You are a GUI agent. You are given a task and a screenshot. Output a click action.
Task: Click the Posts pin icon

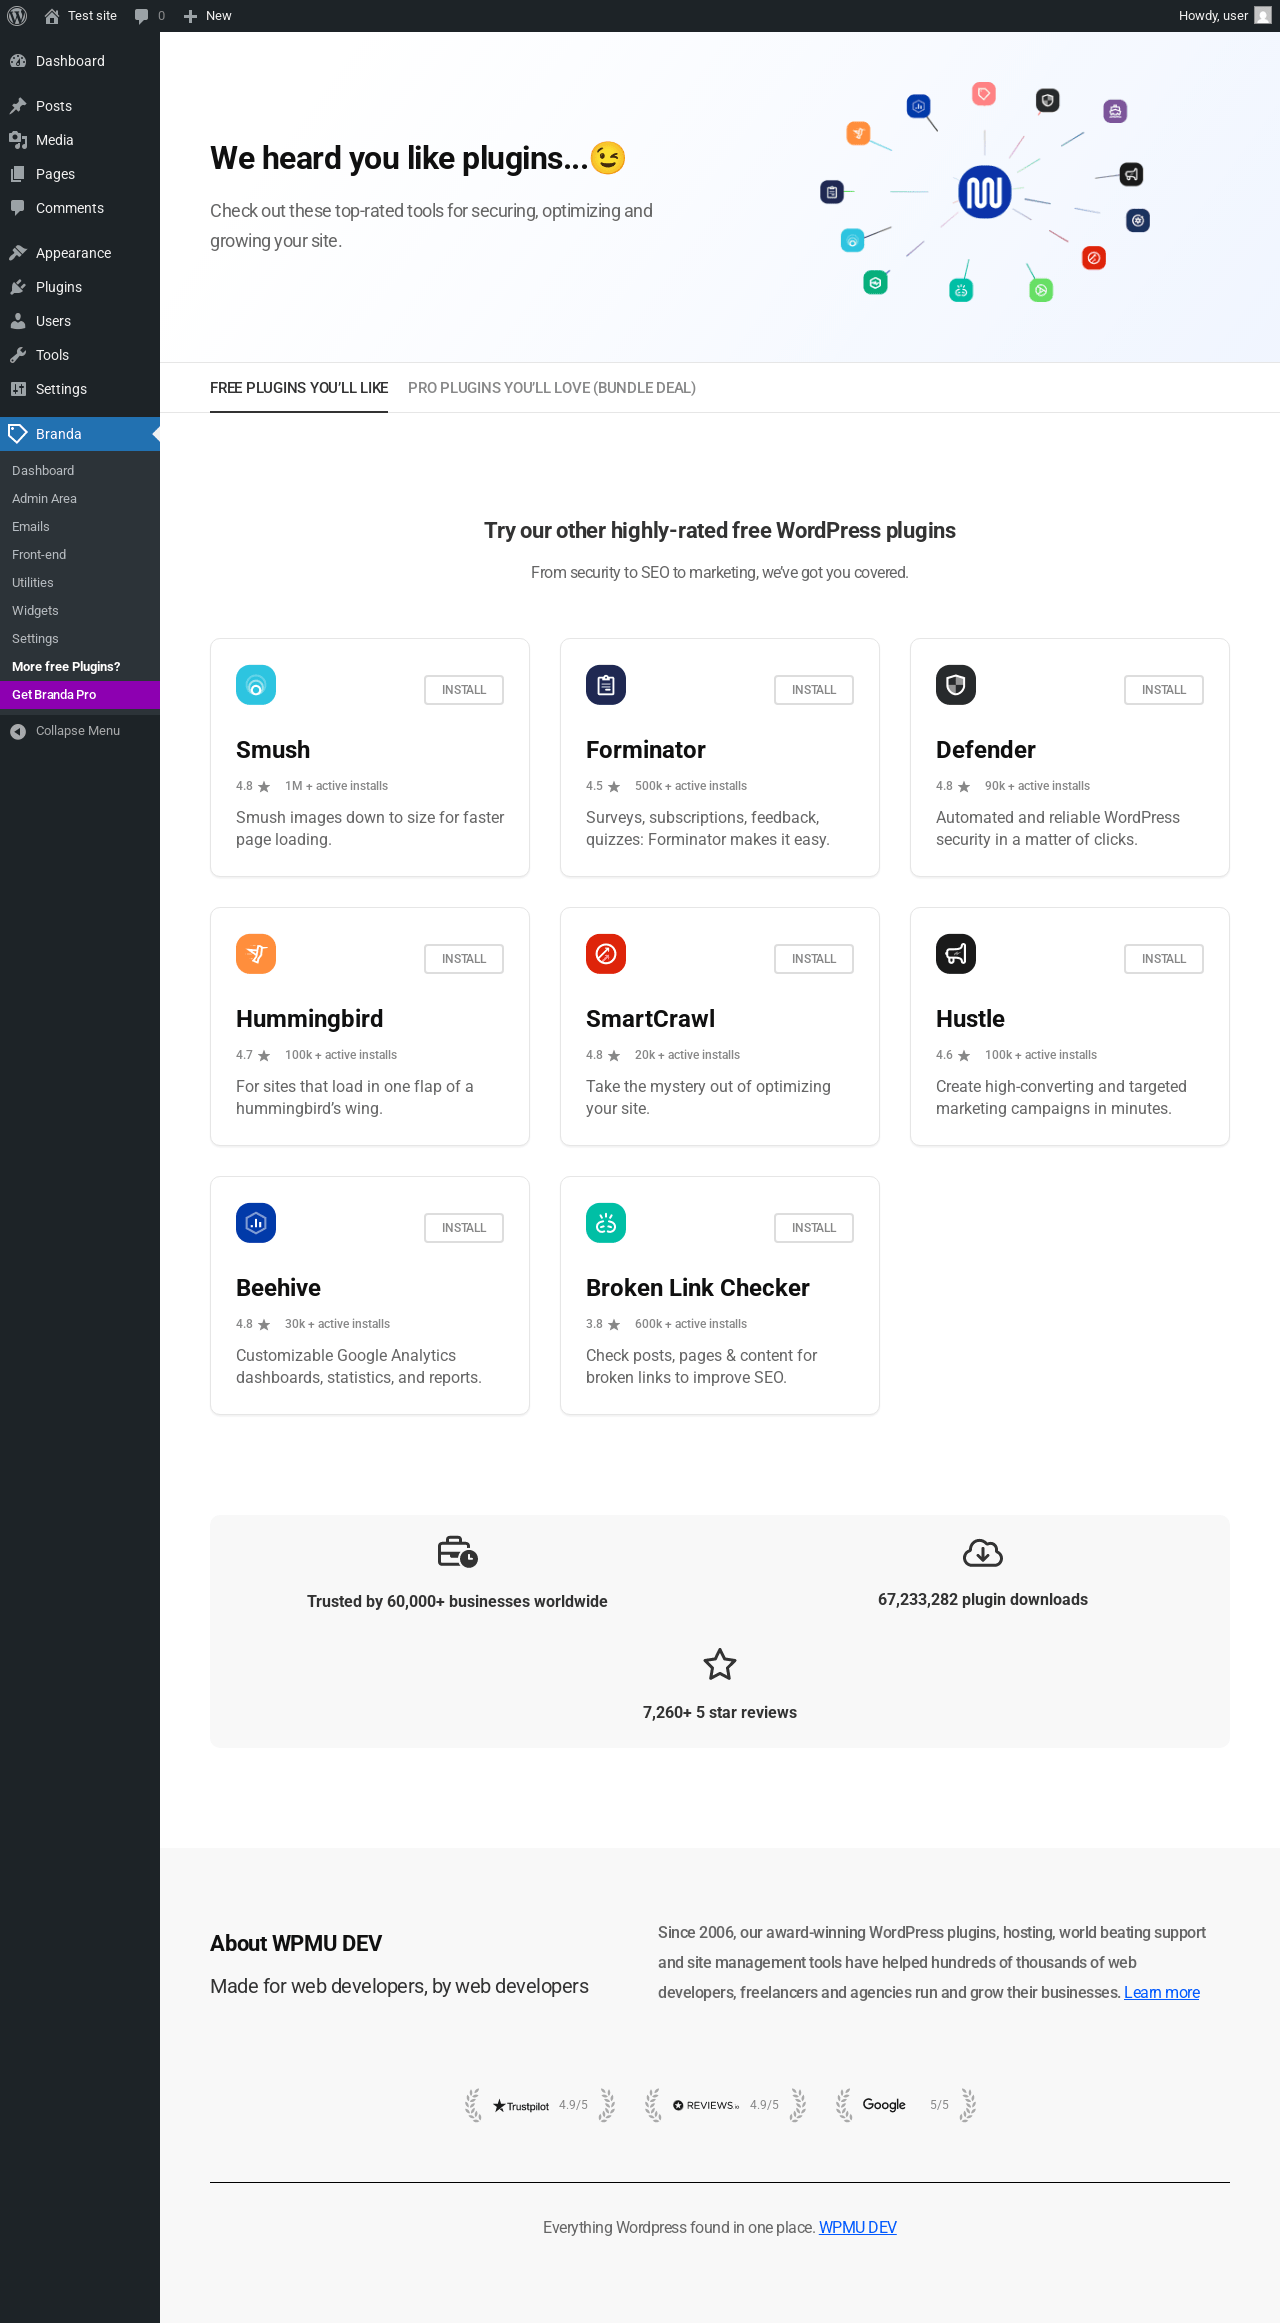tap(18, 106)
